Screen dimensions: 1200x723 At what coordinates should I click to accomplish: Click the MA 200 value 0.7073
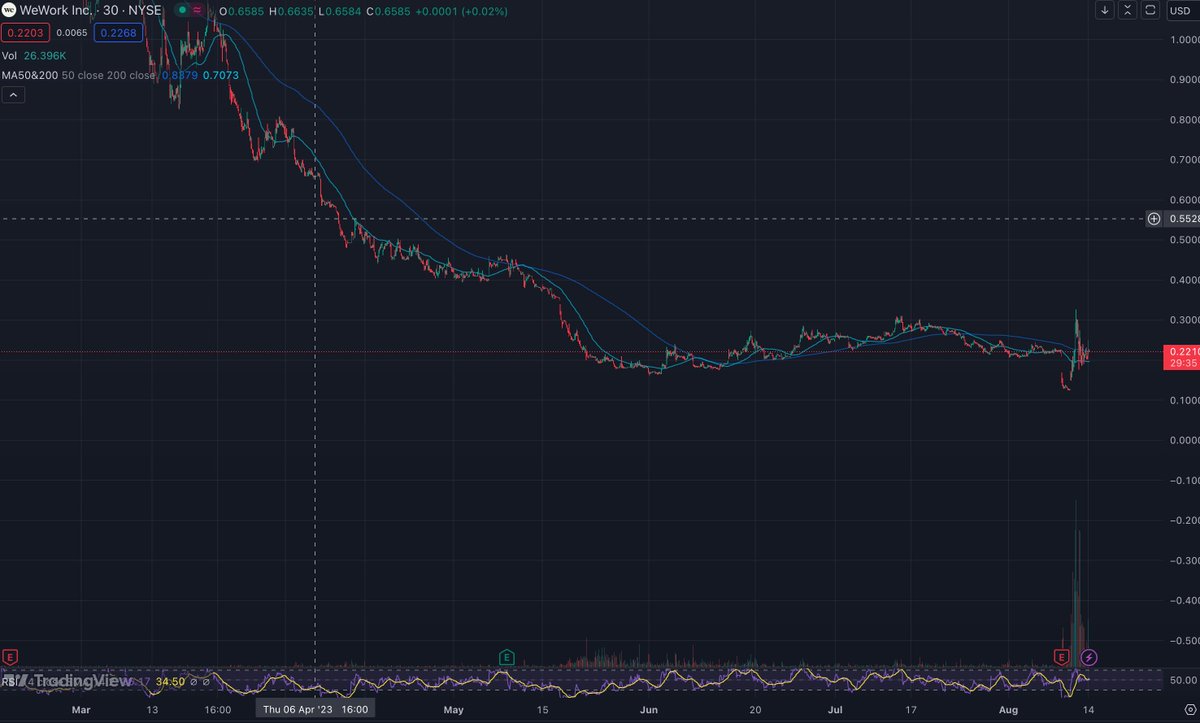click(x=220, y=74)
